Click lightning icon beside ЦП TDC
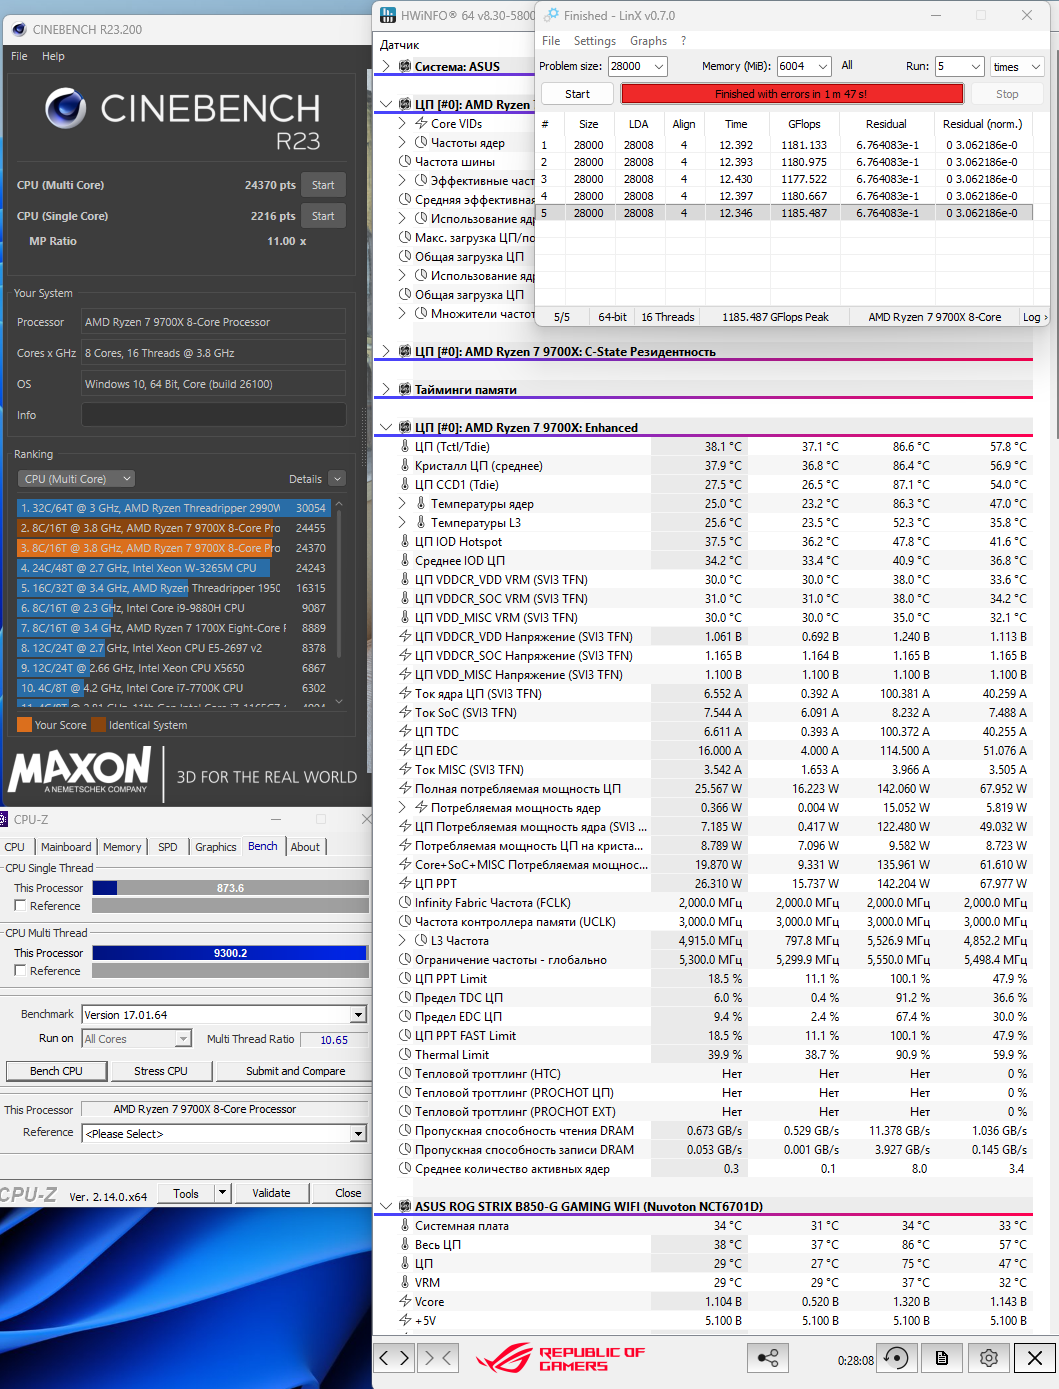Image resolution: width=1059 pixels, height=1389 pixels. (405, 732)
